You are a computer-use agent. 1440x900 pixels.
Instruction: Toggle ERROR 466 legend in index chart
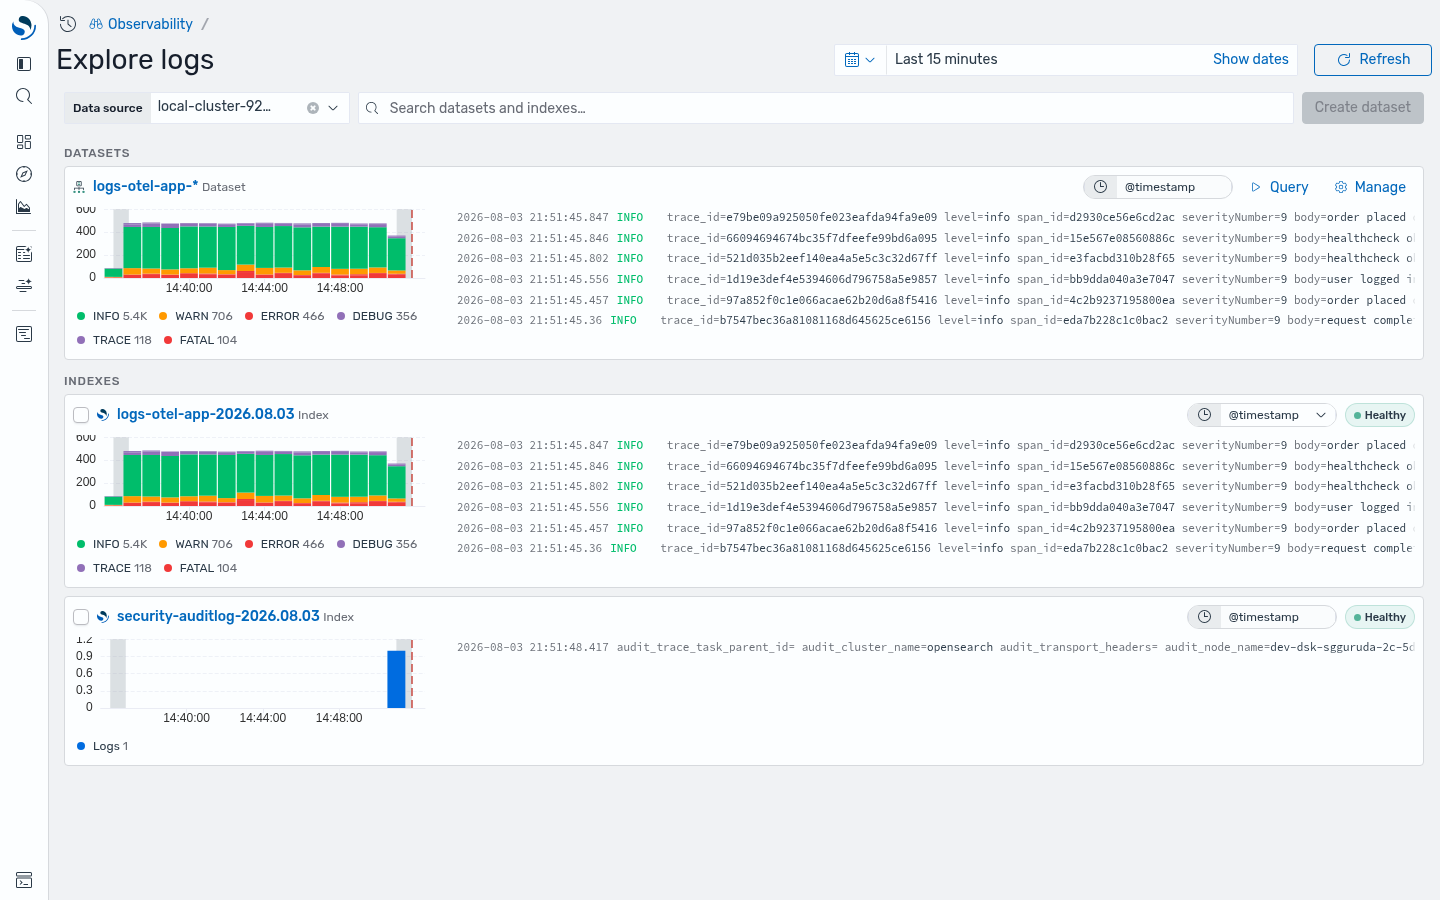click(x=284, y=544)
